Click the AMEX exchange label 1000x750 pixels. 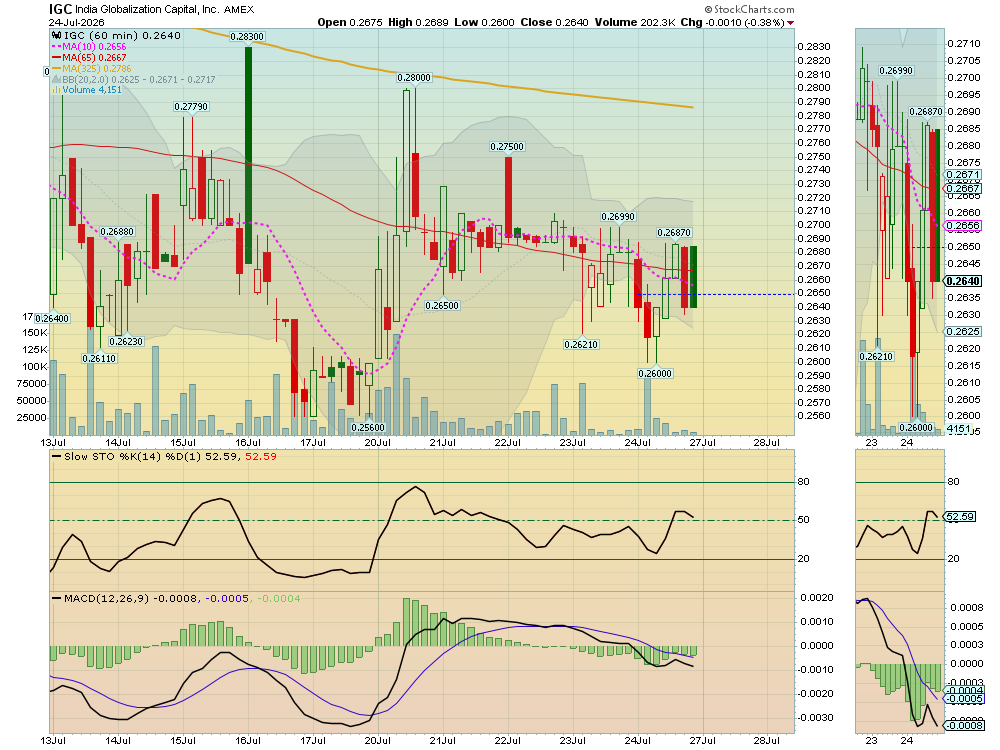tap(239, 10)
